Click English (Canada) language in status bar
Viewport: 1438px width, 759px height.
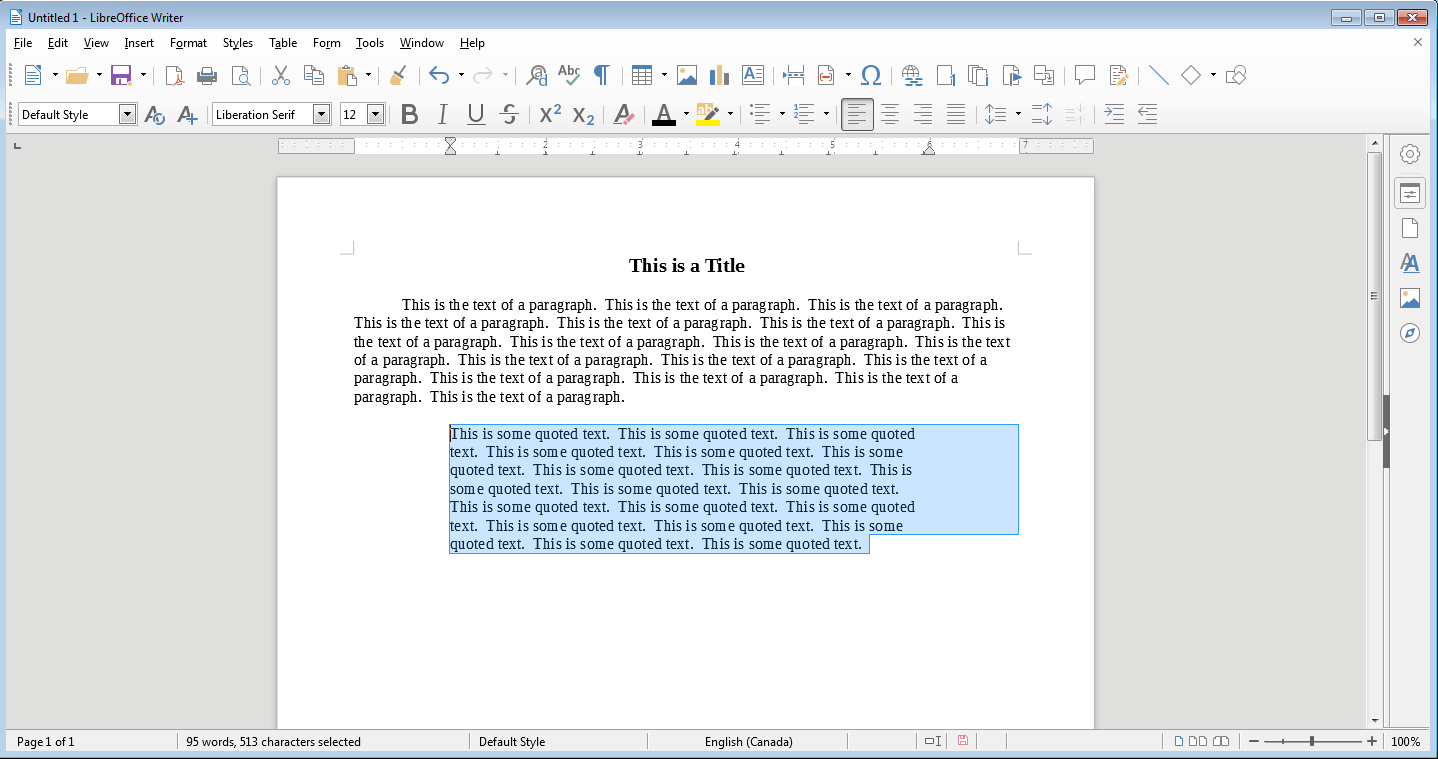748,742
